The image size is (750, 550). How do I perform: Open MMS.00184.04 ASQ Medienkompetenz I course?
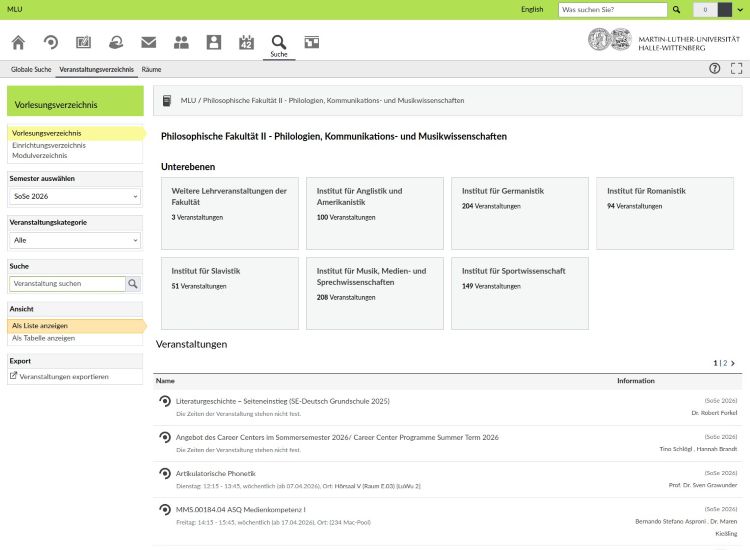[241, 510]
